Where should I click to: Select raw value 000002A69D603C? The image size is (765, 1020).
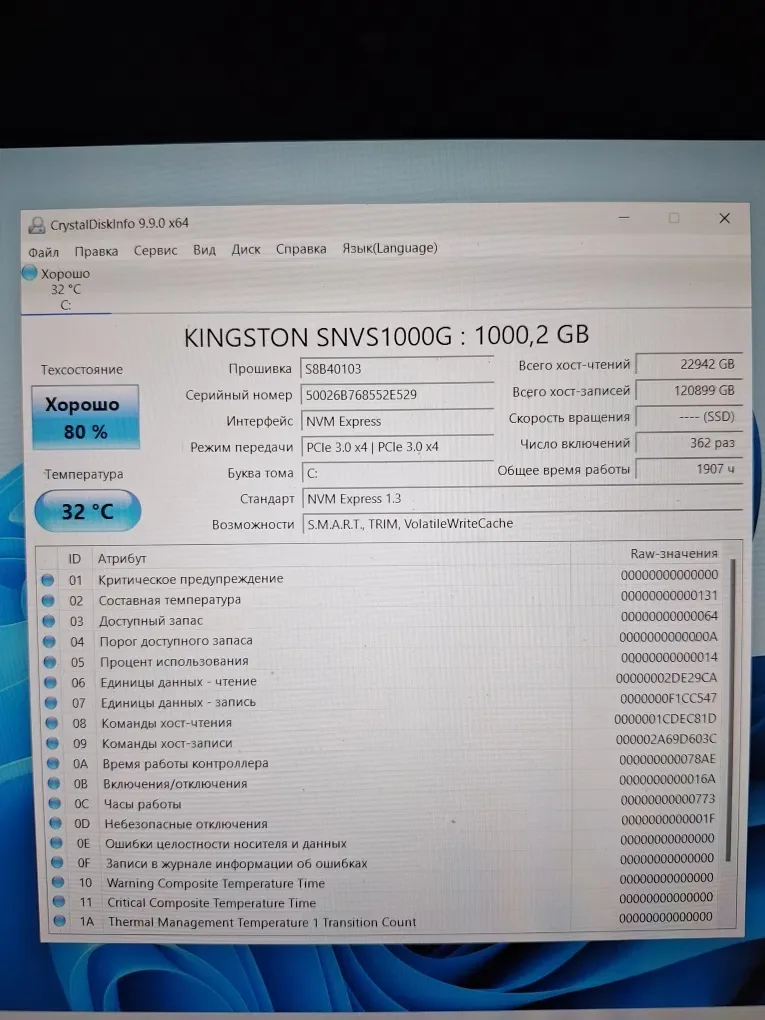[x=665, y=739]
